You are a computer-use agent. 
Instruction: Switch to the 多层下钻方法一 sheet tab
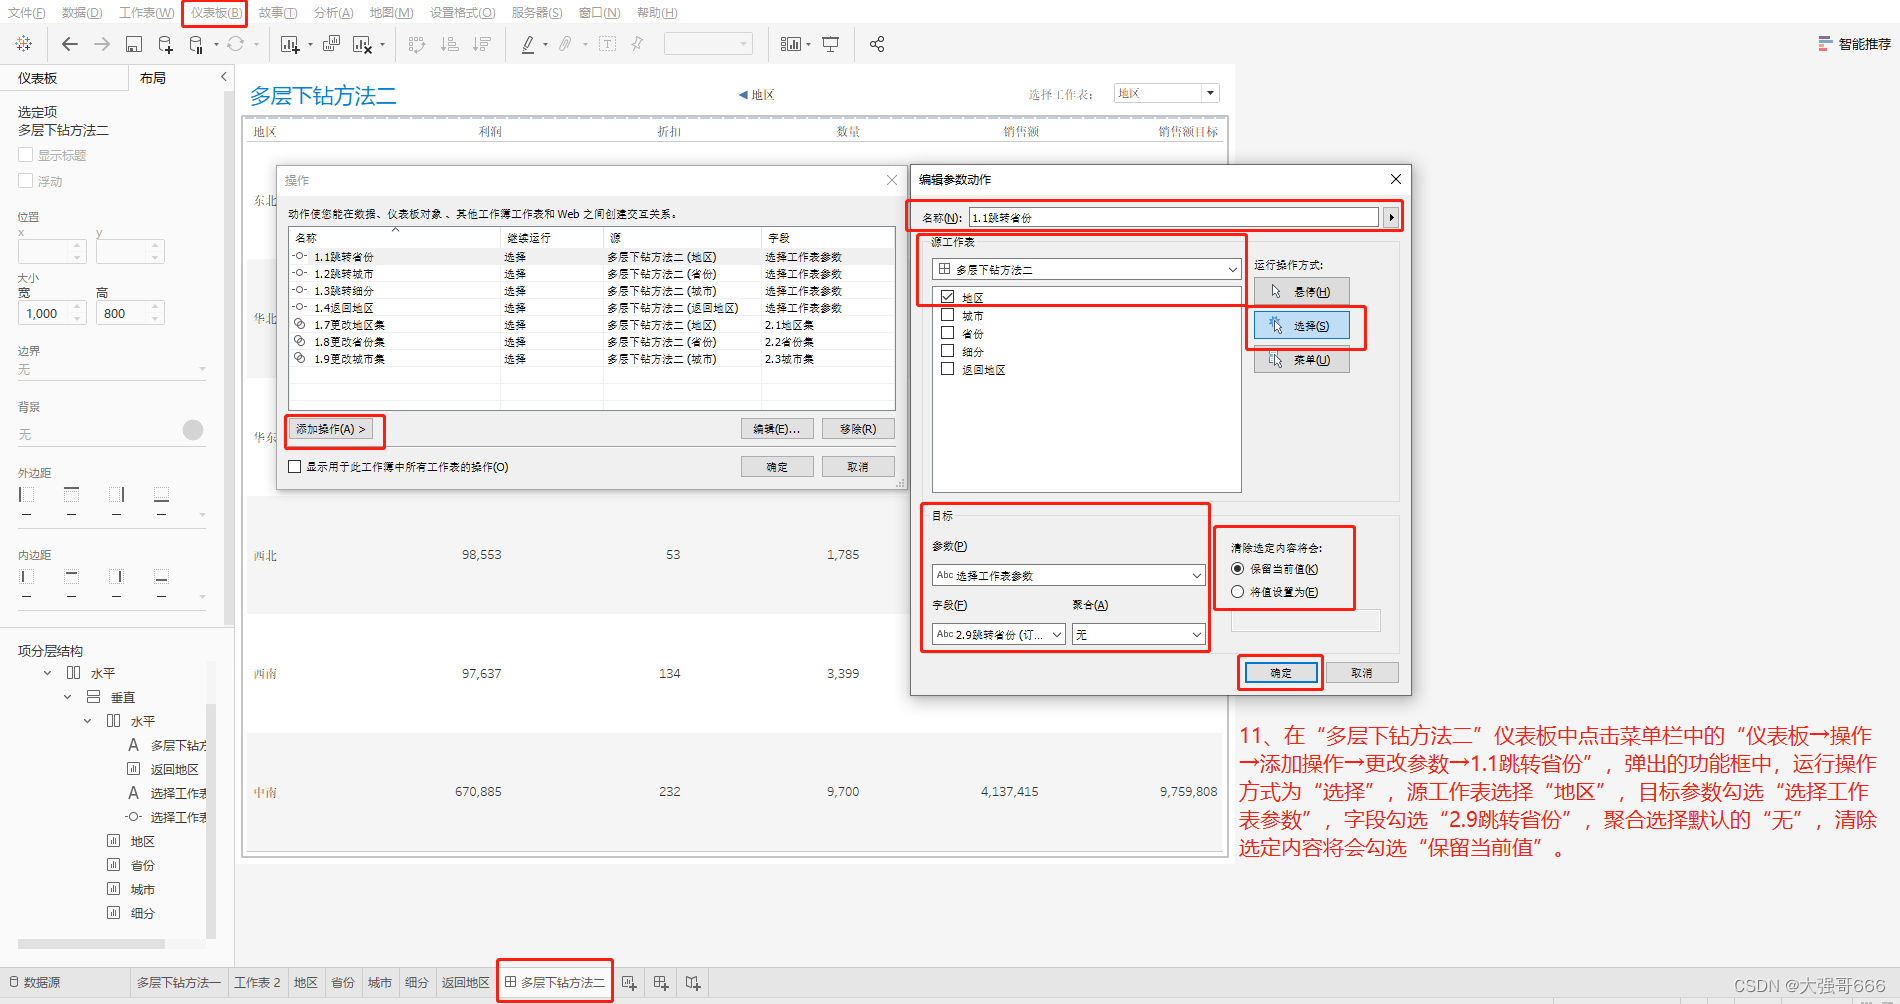pyautogui.click(x=179, y=983)
